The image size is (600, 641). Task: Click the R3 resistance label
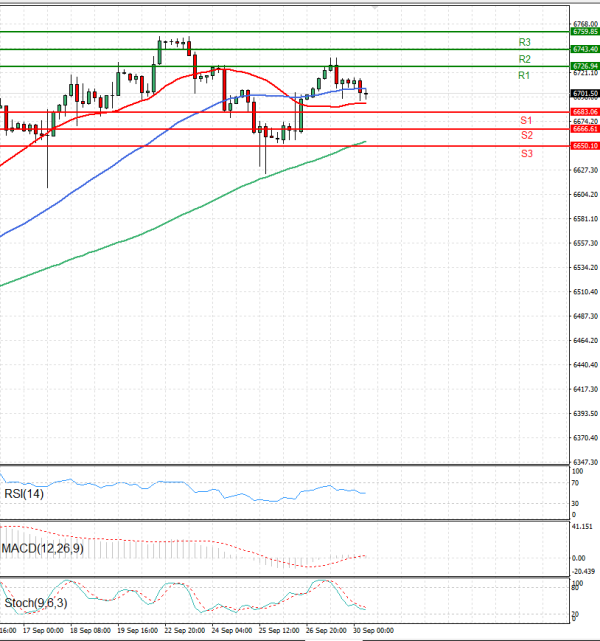tap(524, 43)
